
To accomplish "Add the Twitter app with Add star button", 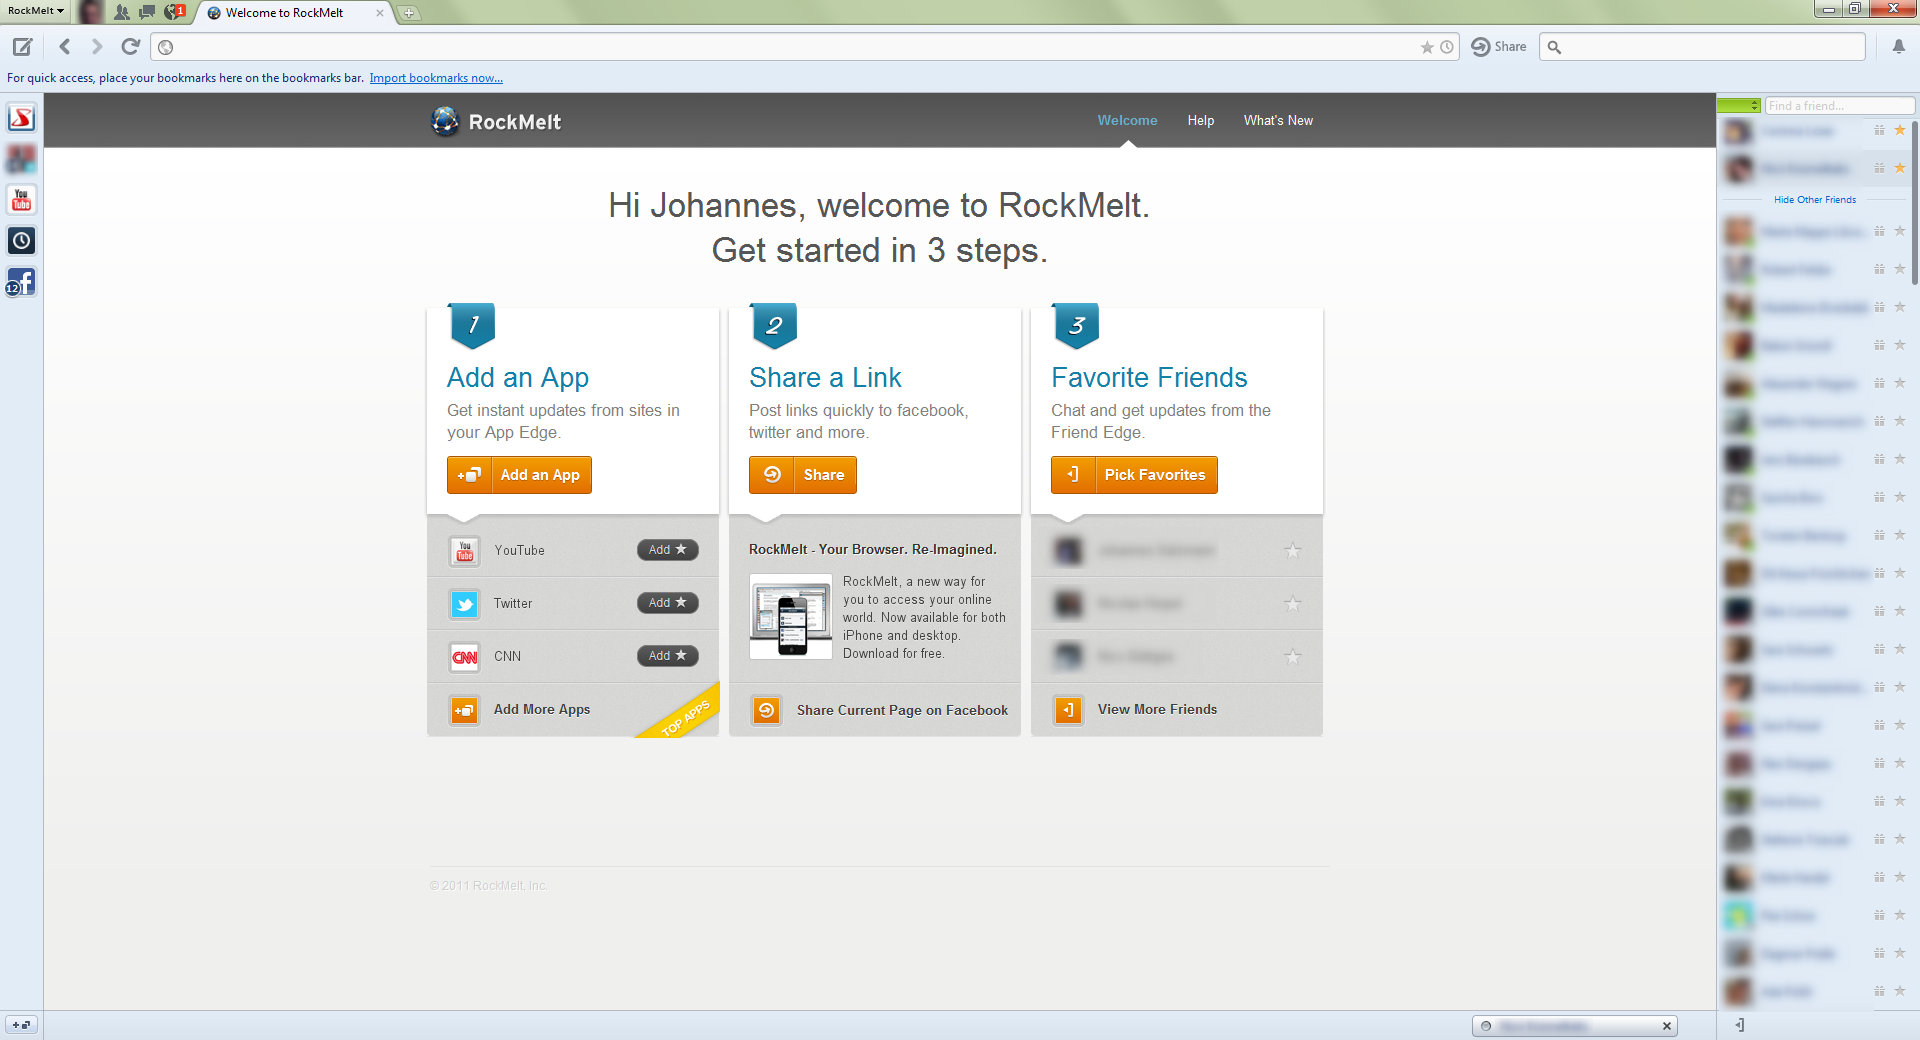I will 667,603.
